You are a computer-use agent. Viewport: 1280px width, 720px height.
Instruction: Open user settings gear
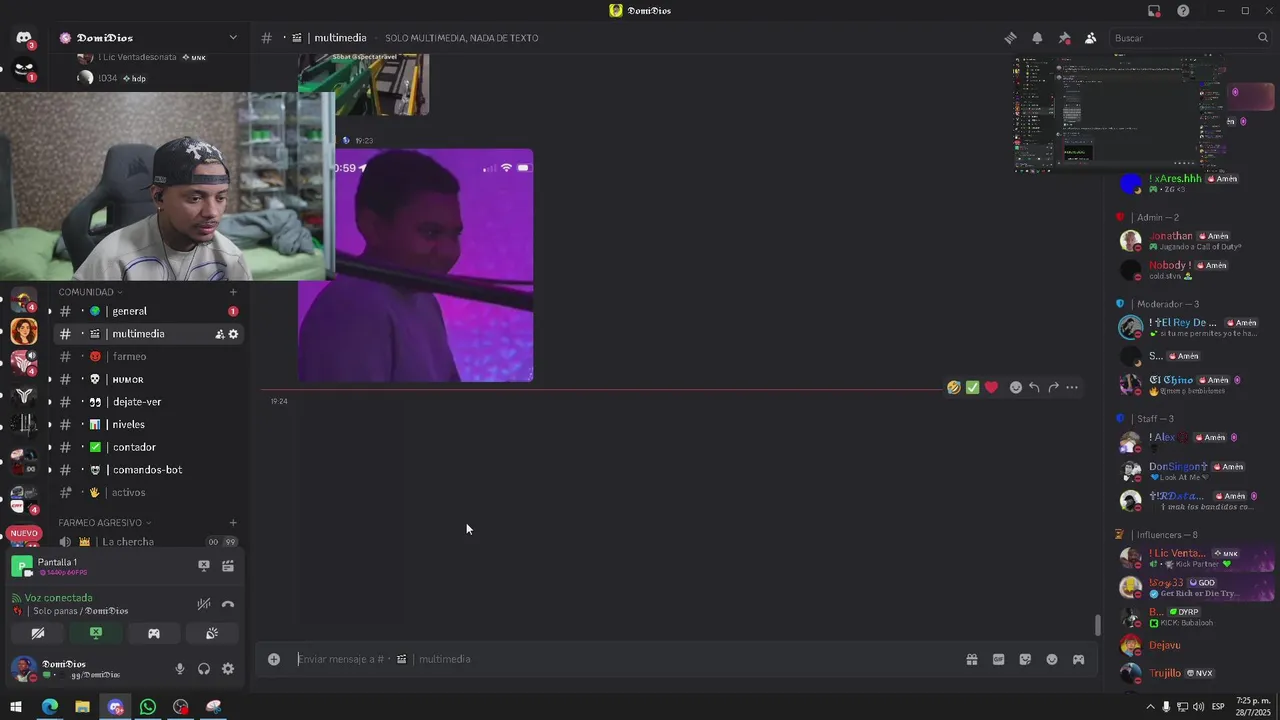pyautogui.click(x=228, y=669)
